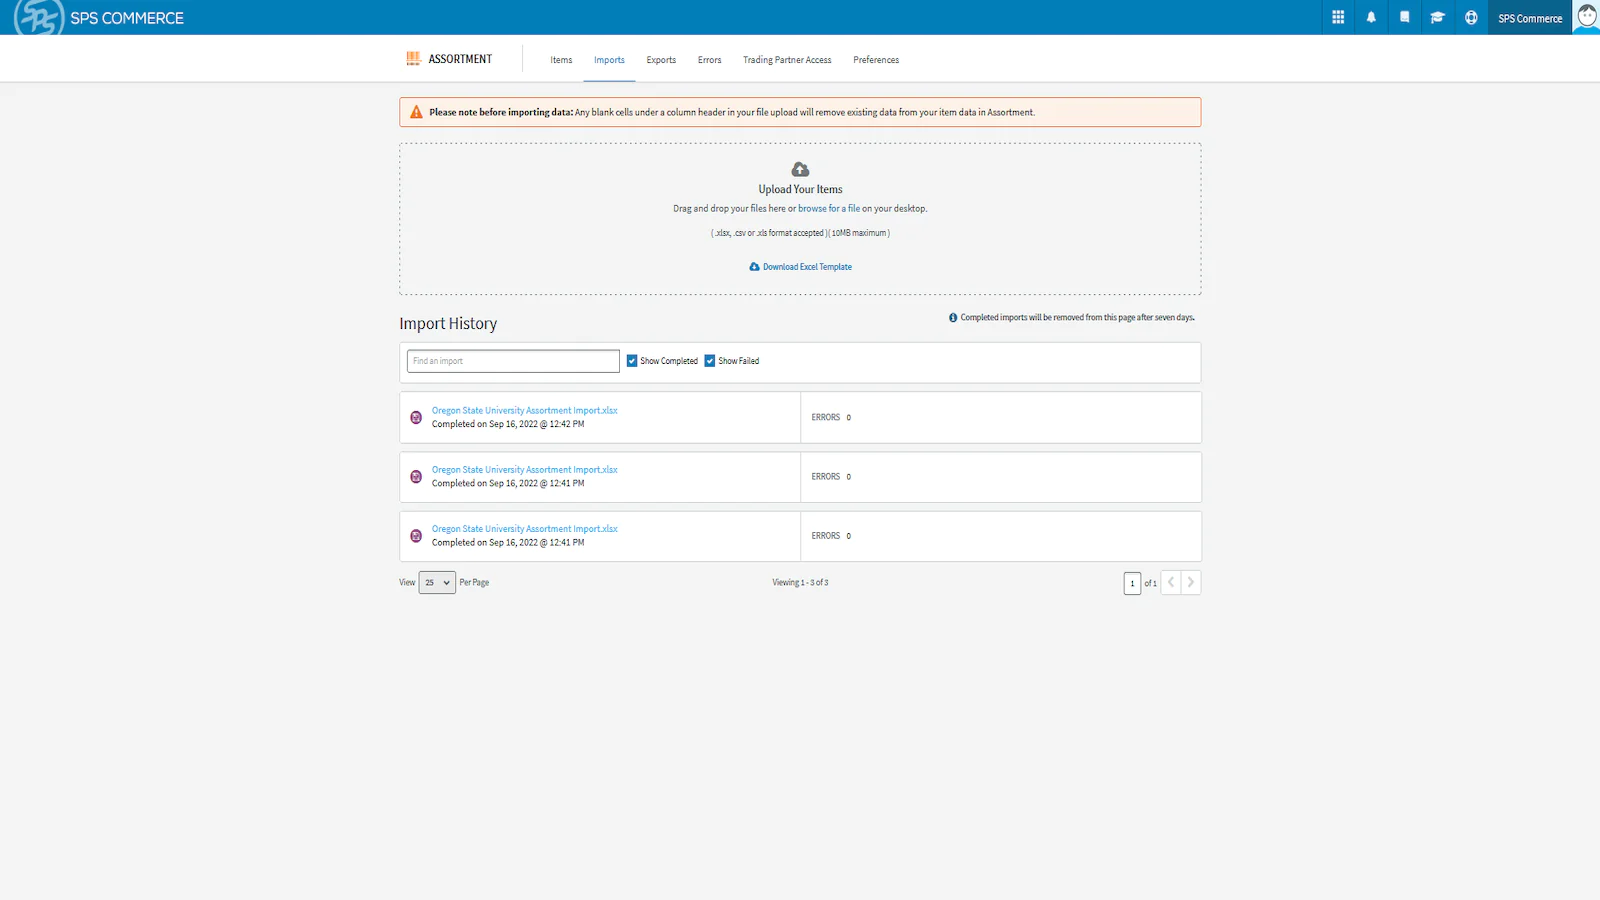Viewport: 1600px width, 900px height.
Task: Open the graduation cap training icon
Action: 1437,17
